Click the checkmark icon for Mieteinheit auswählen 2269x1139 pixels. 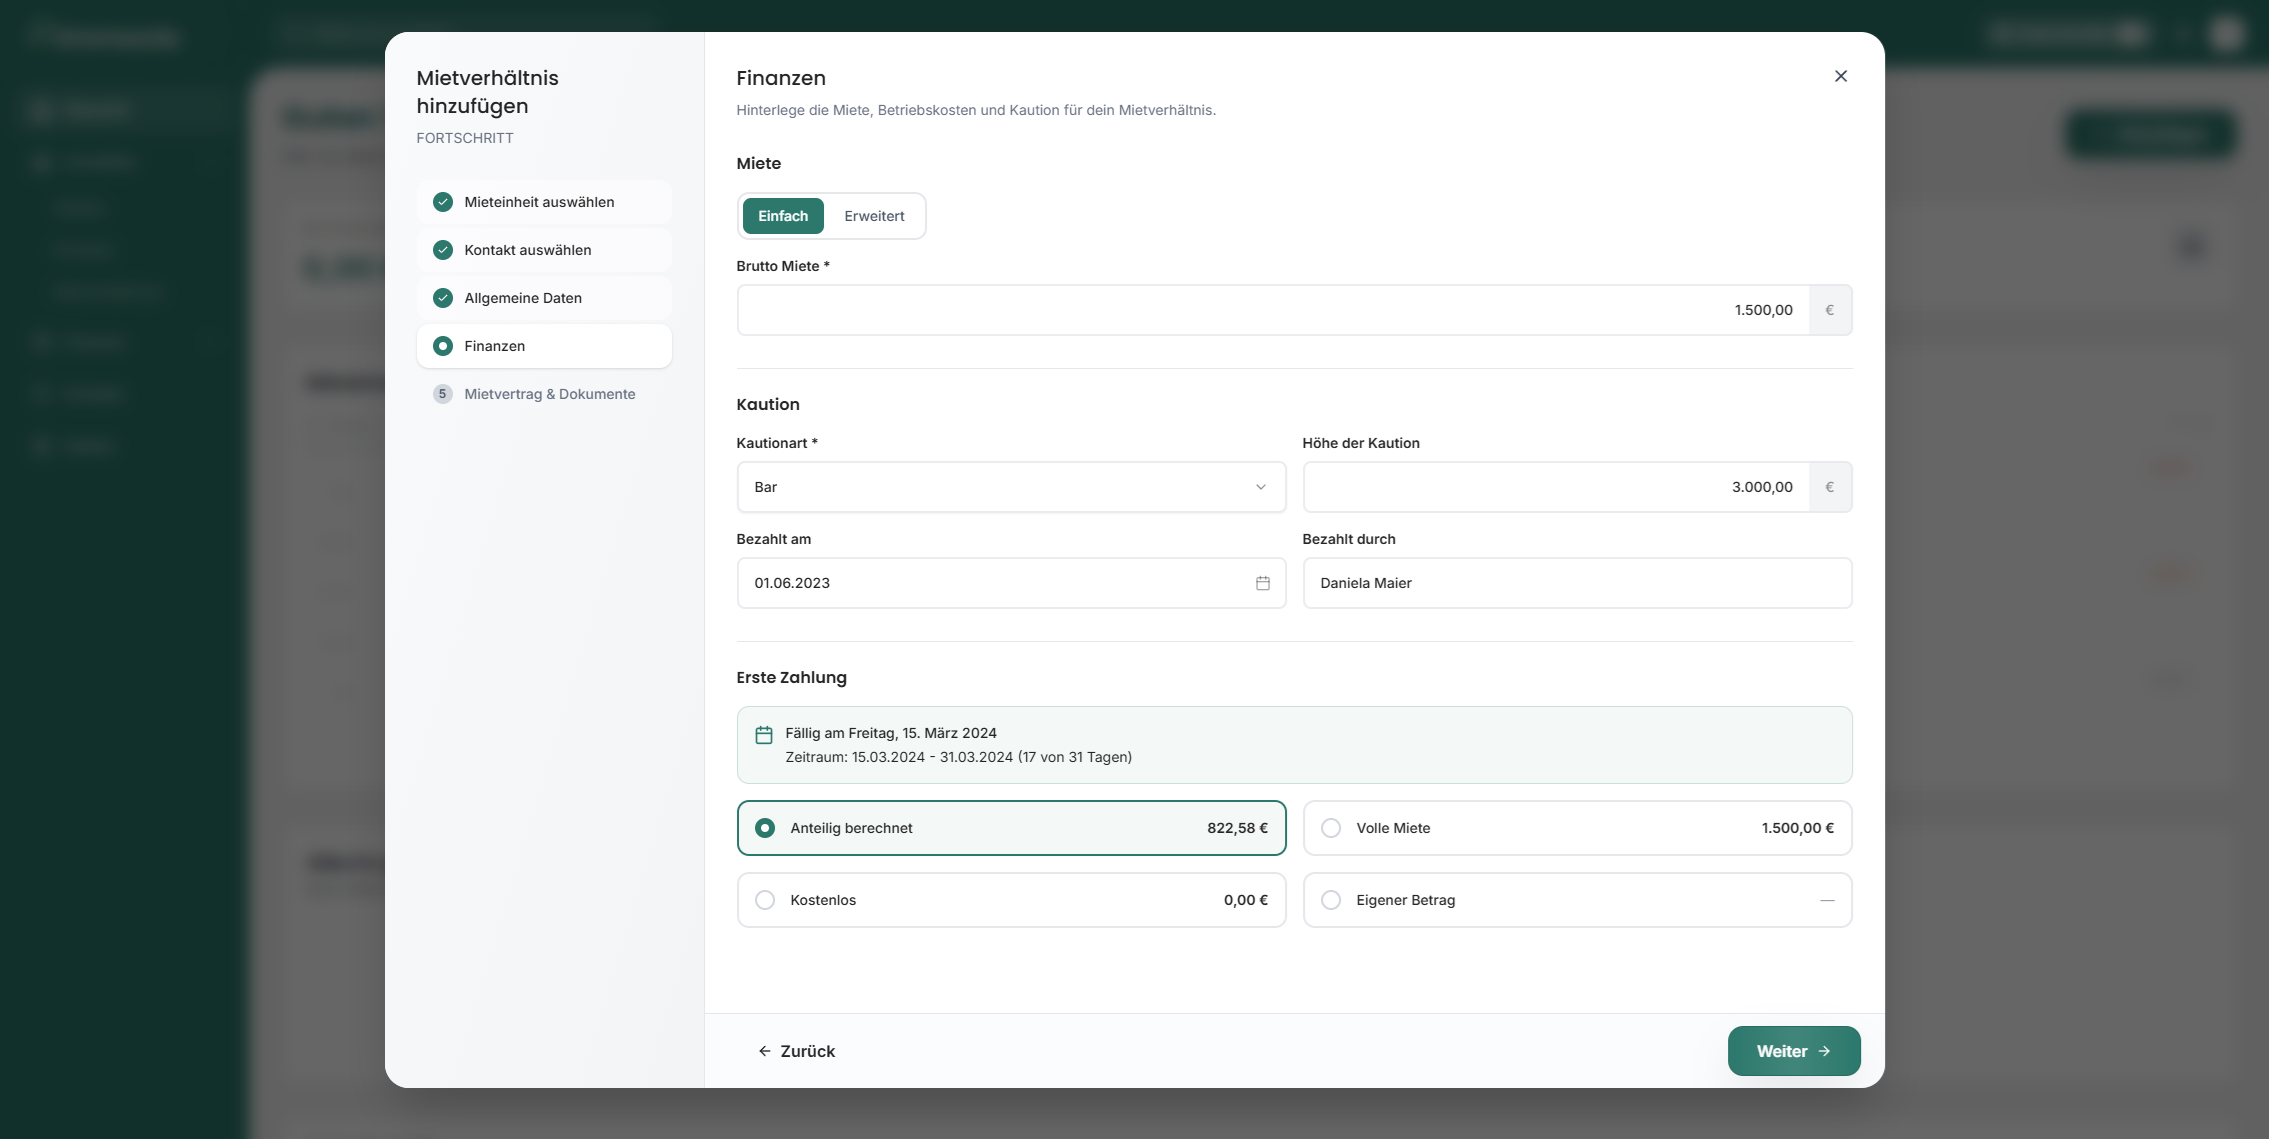pyautogui.click(x=443, y=202)
